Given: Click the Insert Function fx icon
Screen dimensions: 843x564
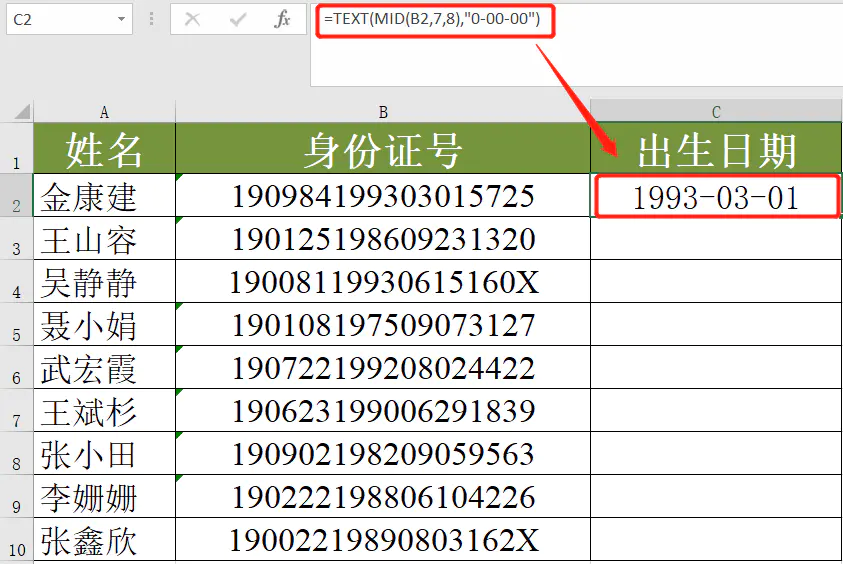Looking at the screenshot, I should [283, 19].
